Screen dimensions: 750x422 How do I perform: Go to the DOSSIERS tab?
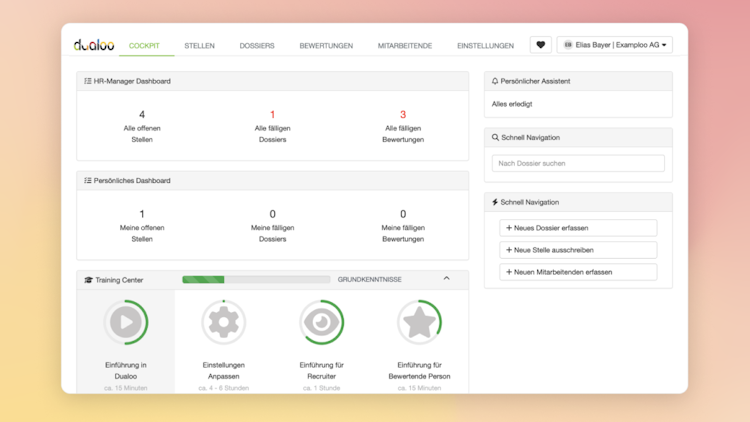pos(257,46)
